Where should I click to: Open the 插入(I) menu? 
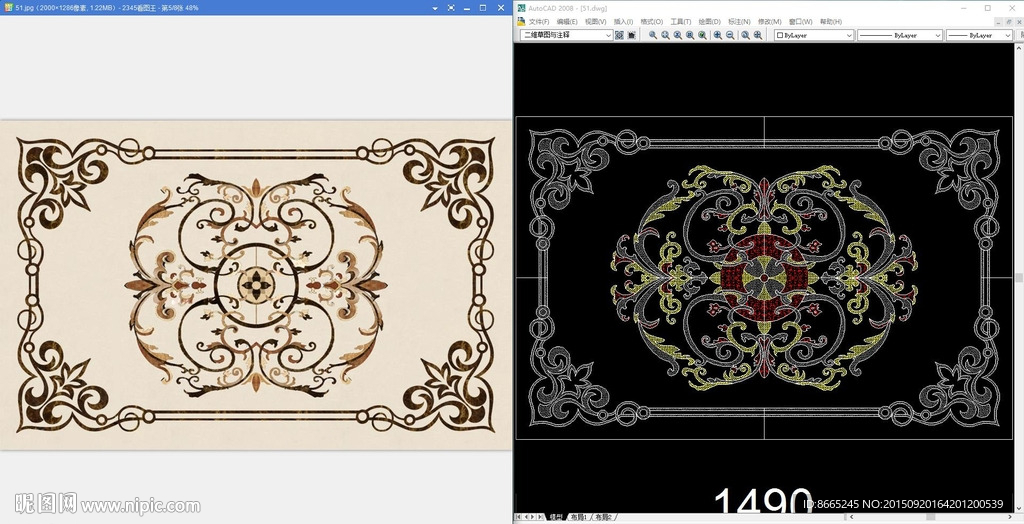623,22
